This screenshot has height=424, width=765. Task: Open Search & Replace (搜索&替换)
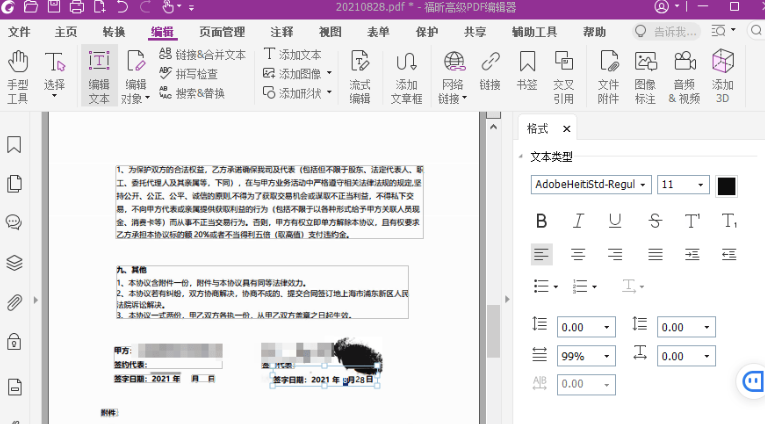point(192,93)
